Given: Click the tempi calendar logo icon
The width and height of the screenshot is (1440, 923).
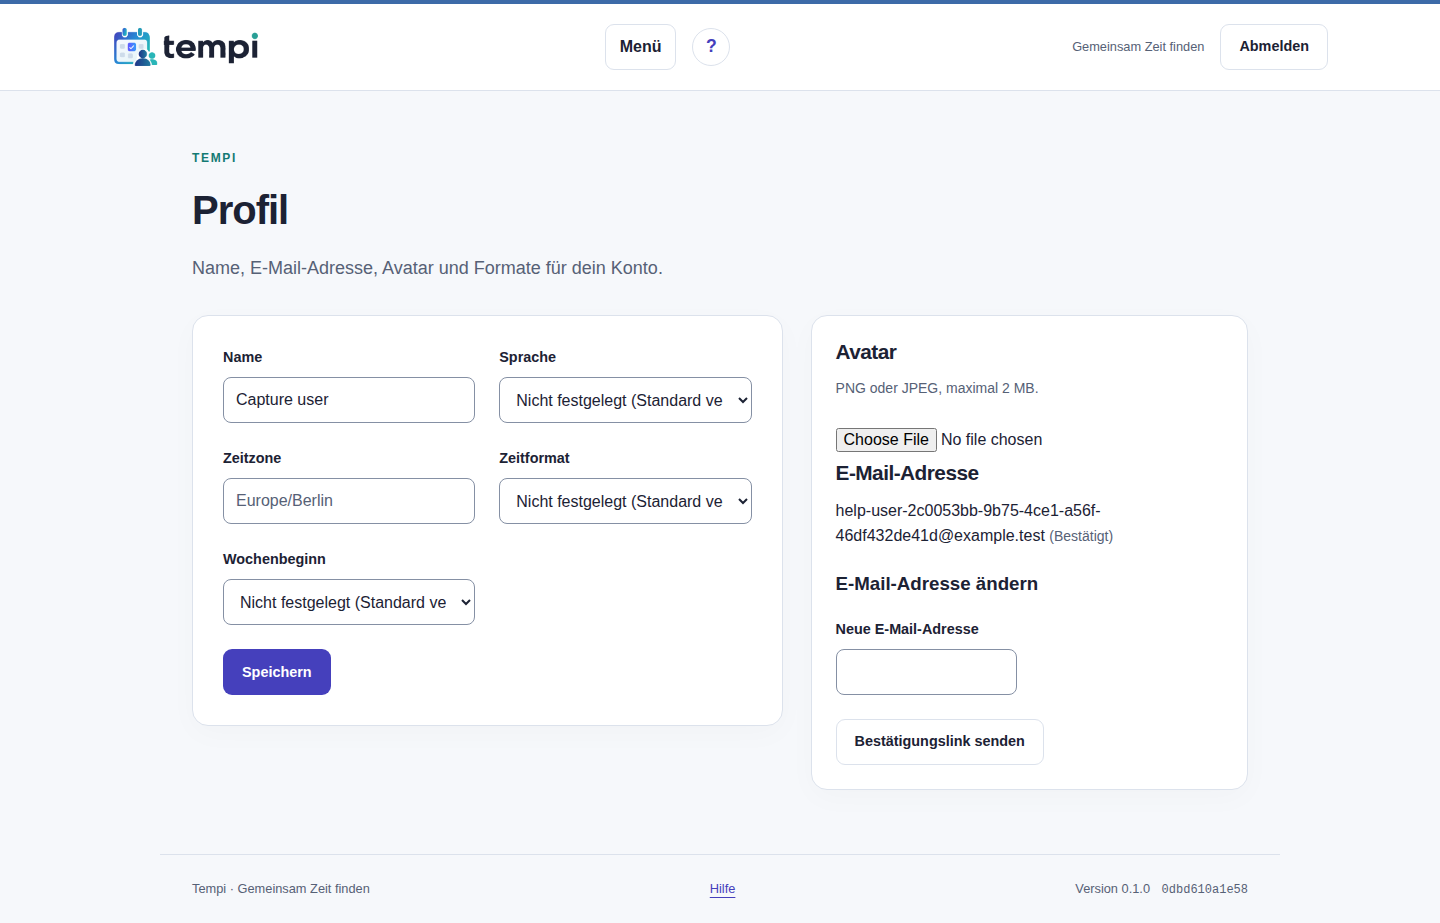Looking at the screenshot, I should [135, 47].
